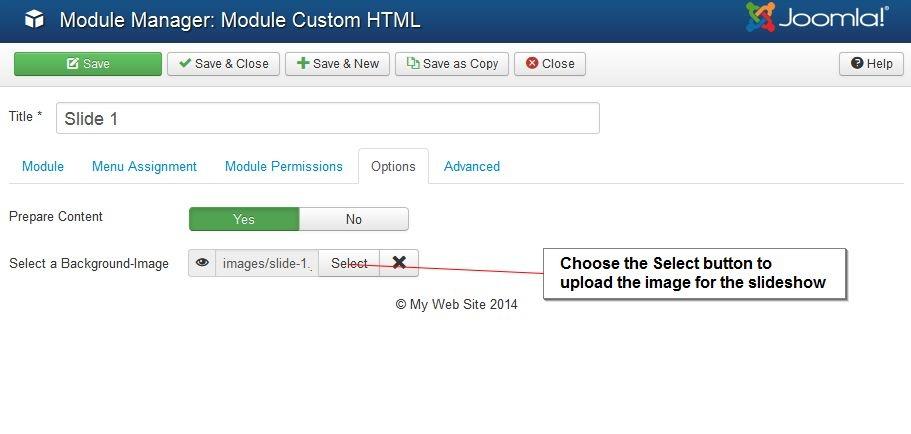
Task: Click the Title input field
Action: coord(327,118)
